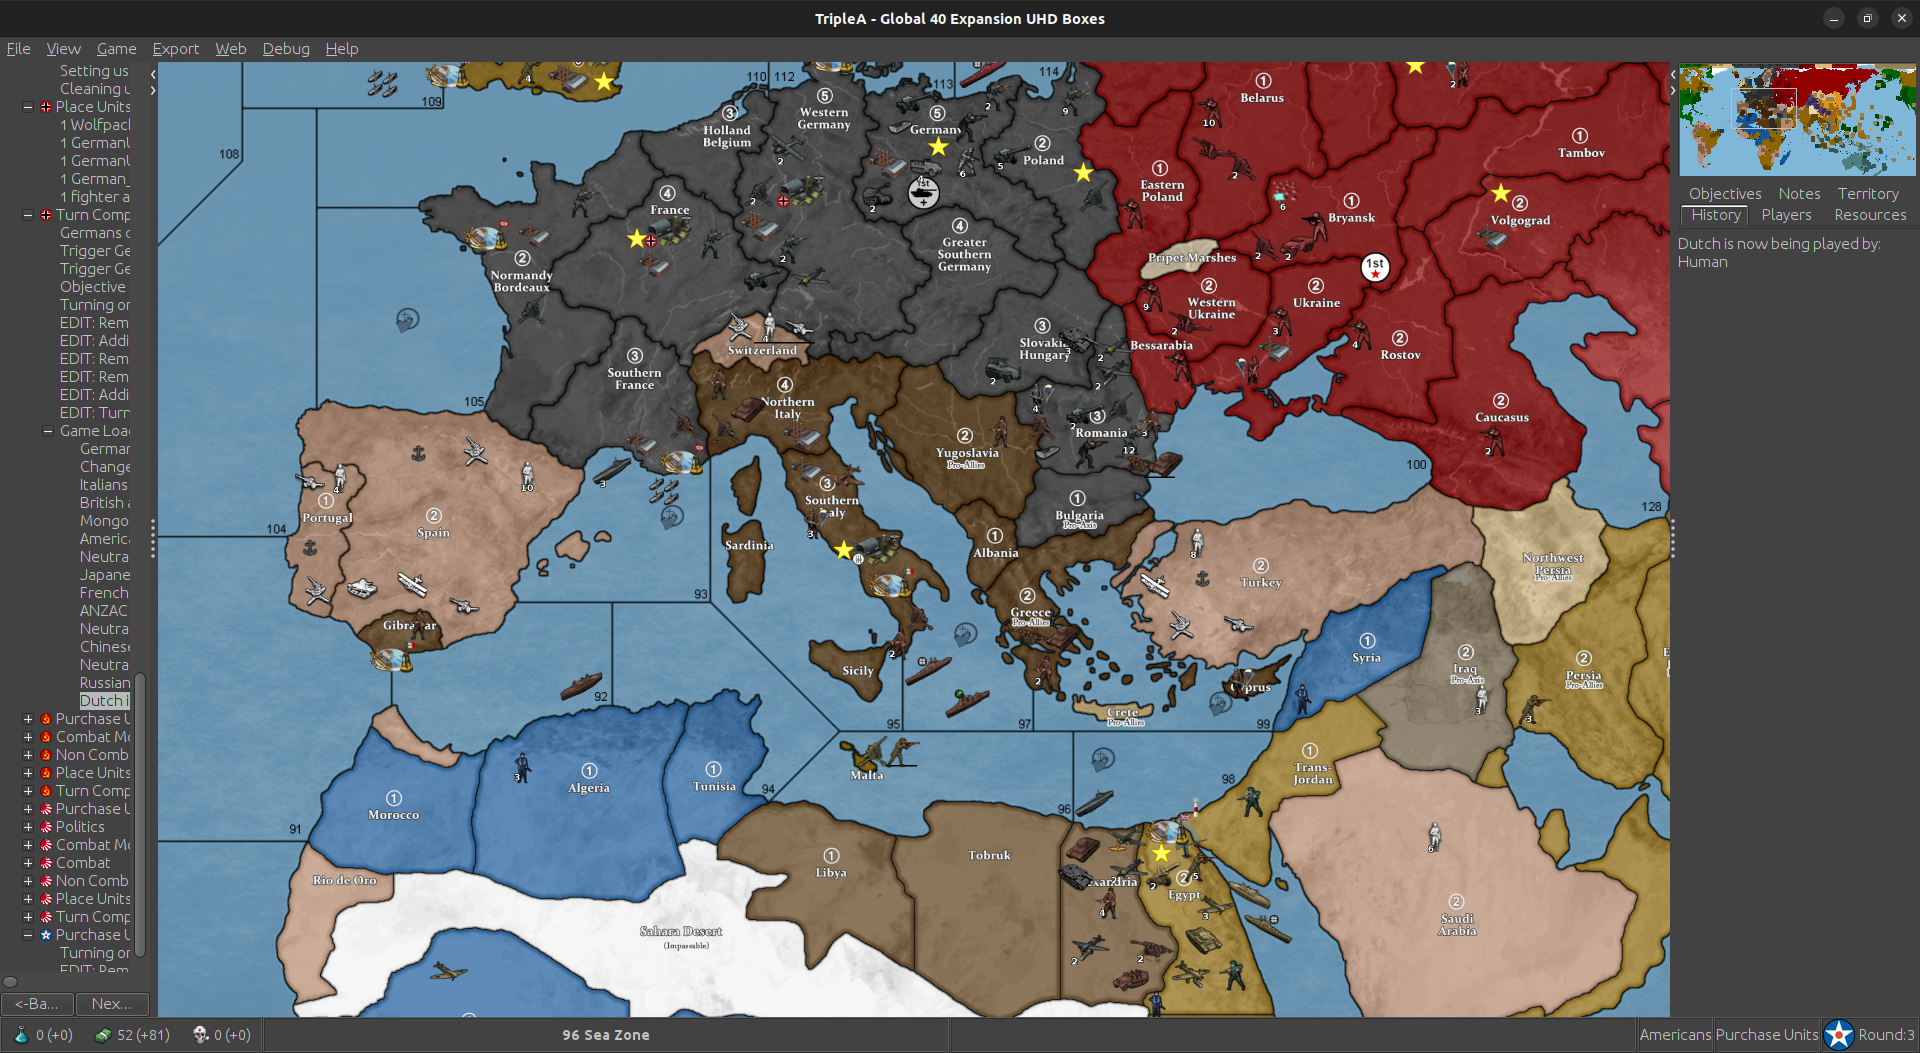Click left panel collapse arrow at top
The image size is (1920, 1053).
click(x=153, y=74)
